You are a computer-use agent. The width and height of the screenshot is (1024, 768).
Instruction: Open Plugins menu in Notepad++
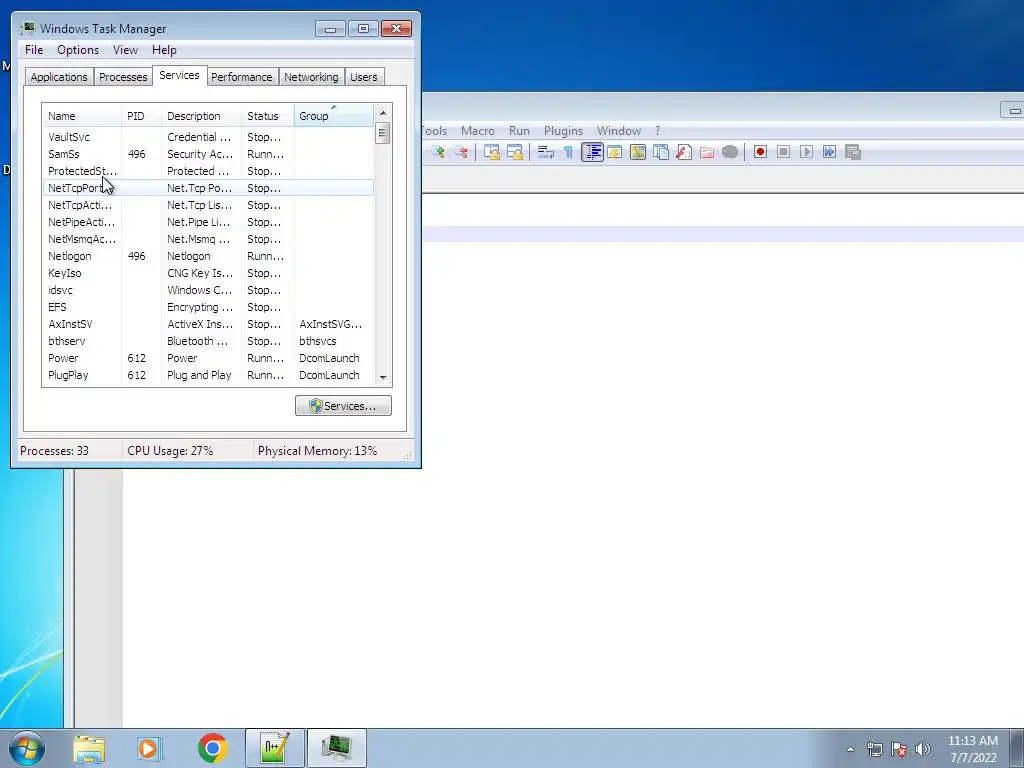[x=563, y=131]
